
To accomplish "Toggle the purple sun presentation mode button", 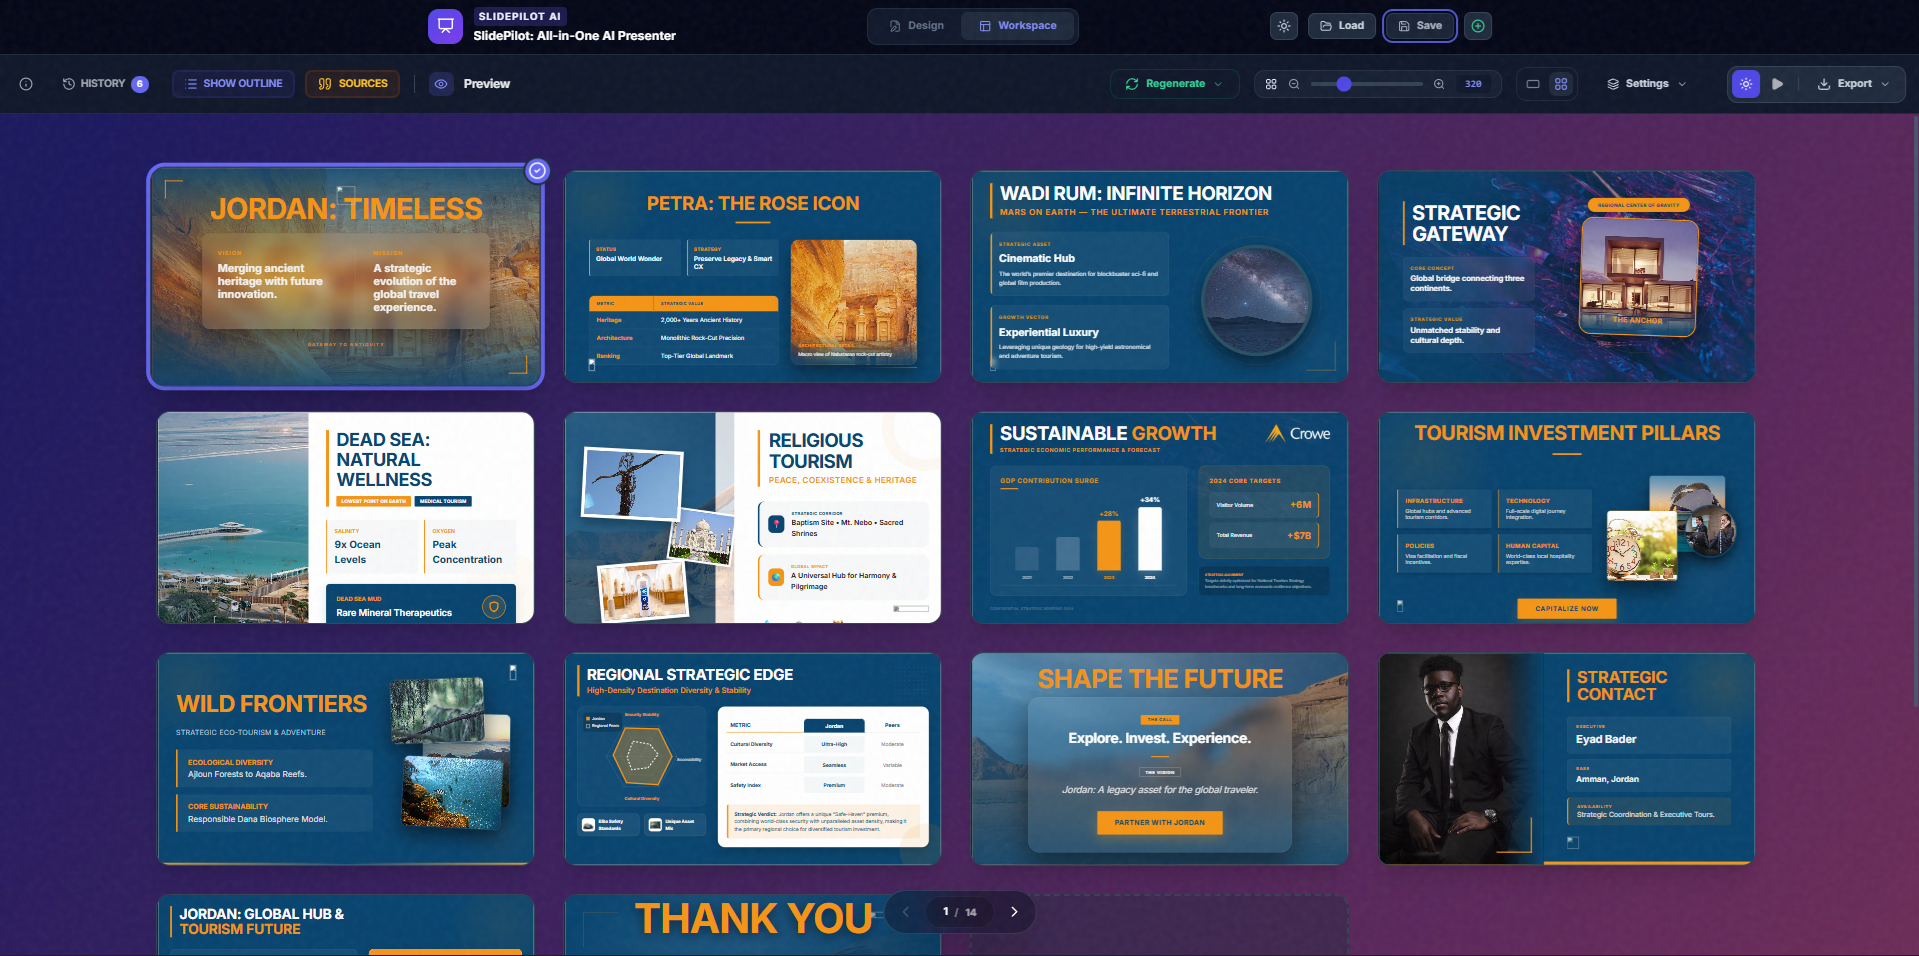I will click(x=1746, y=84).
